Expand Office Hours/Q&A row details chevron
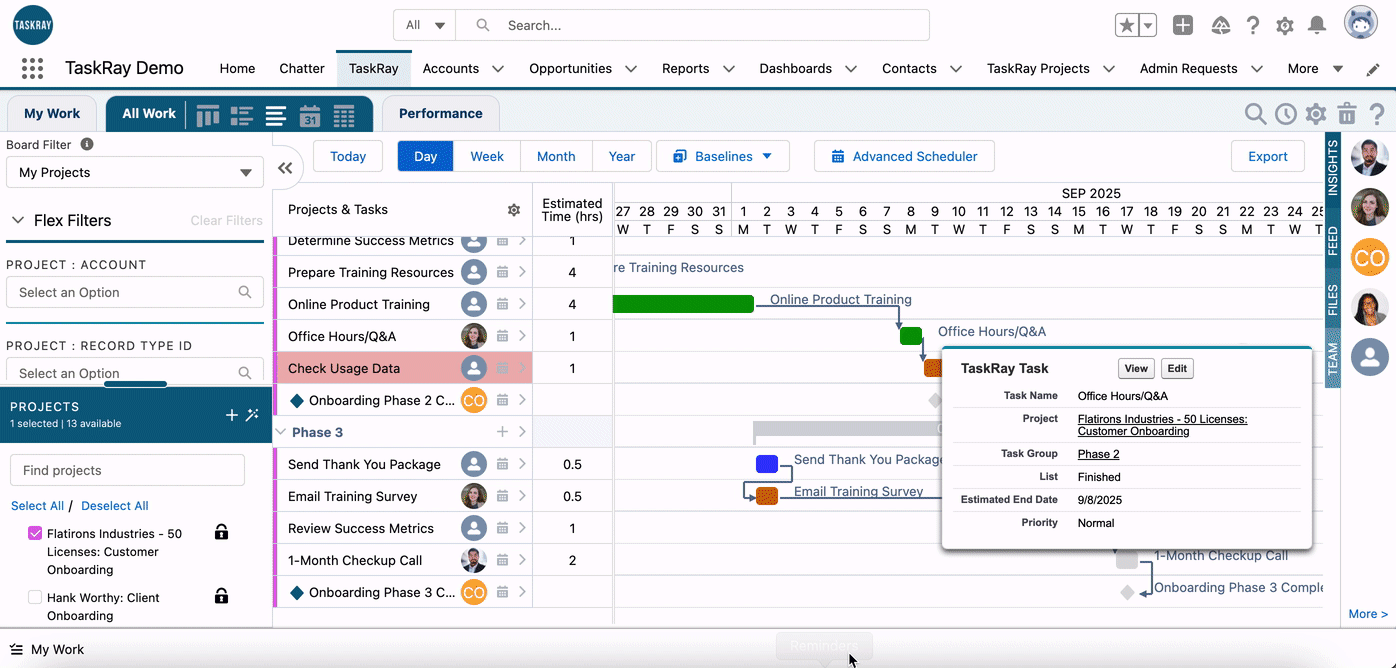Viewport: 1396px width, 668px height. pos(522,336)
